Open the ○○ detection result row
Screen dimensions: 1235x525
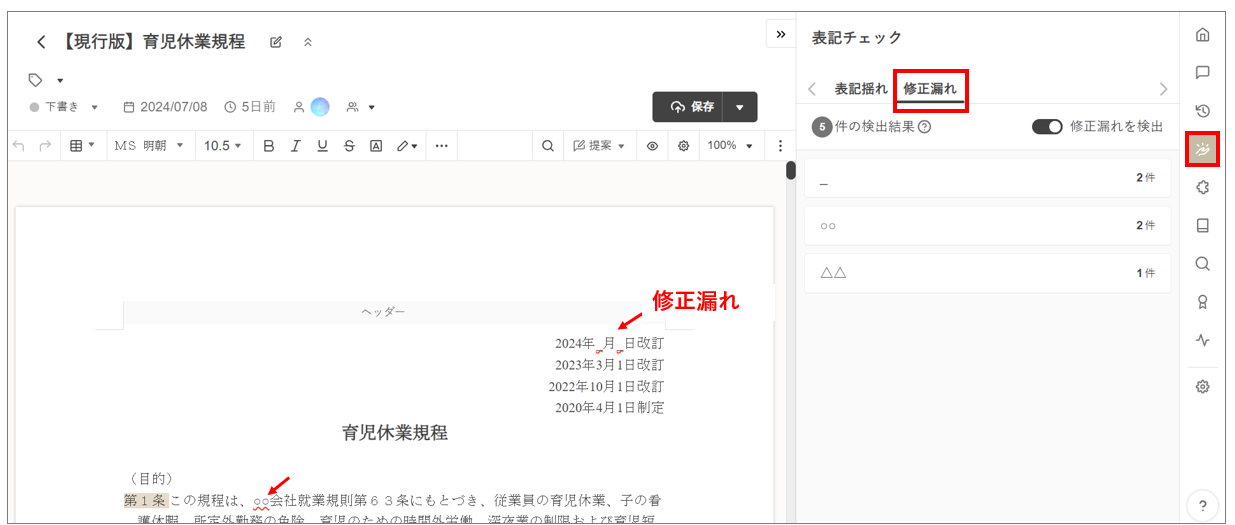coord(986,226)
